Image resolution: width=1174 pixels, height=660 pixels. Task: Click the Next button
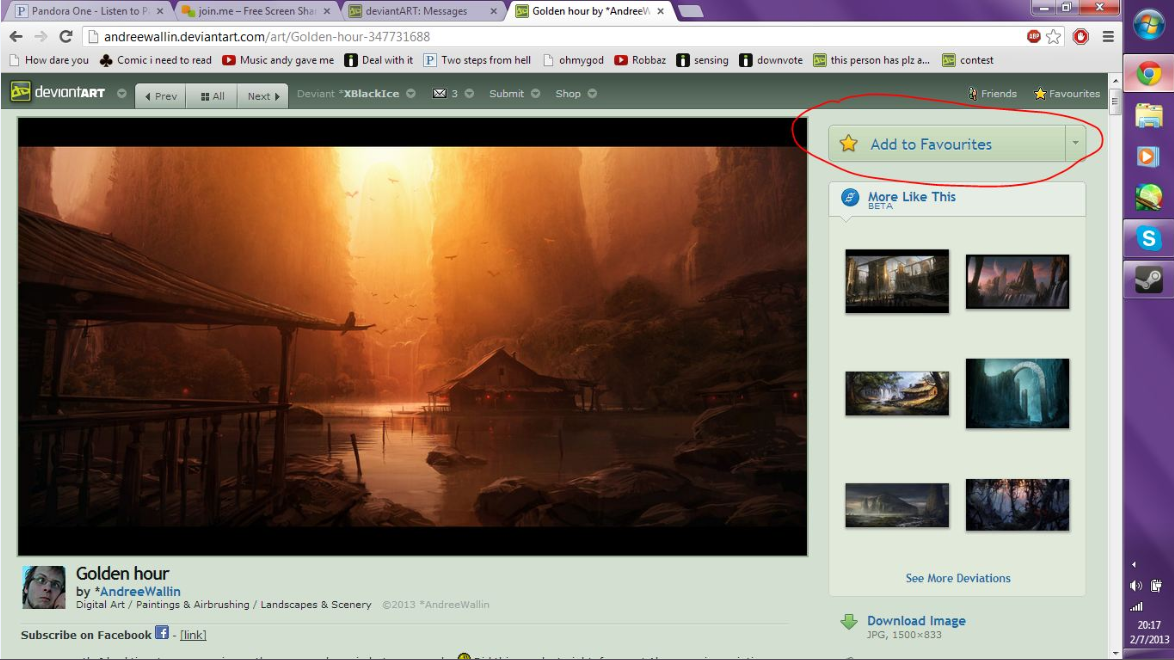[263, 96]
